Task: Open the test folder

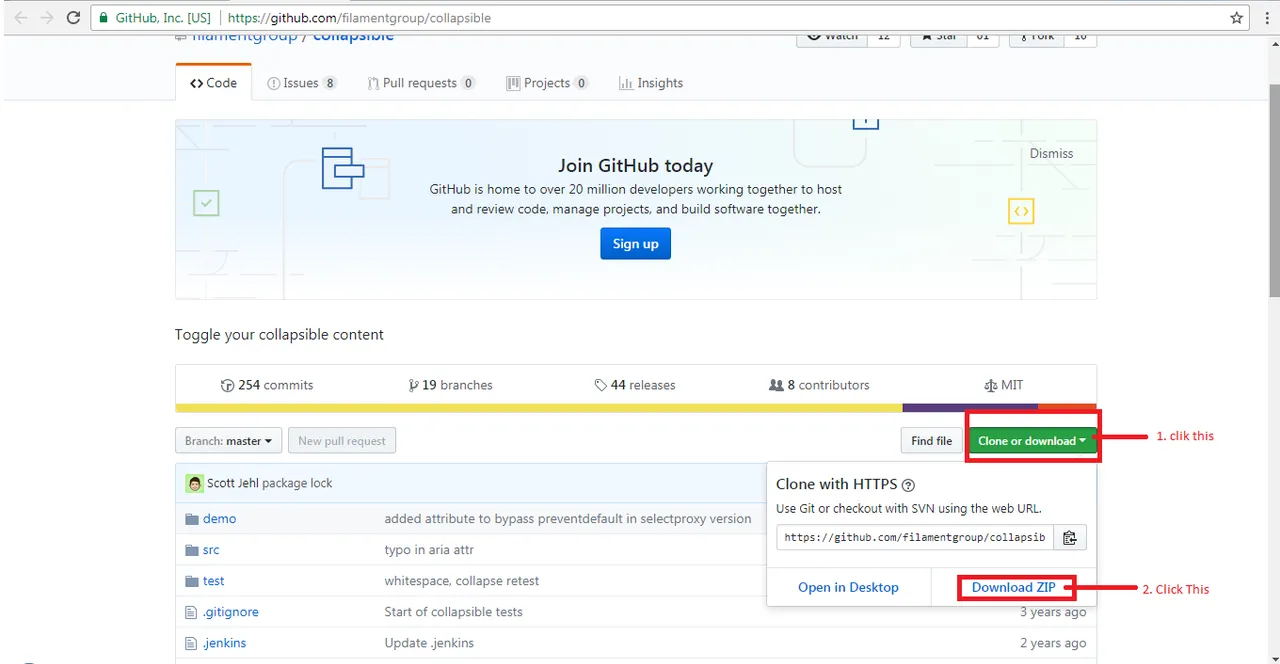Action: (214, 581)
